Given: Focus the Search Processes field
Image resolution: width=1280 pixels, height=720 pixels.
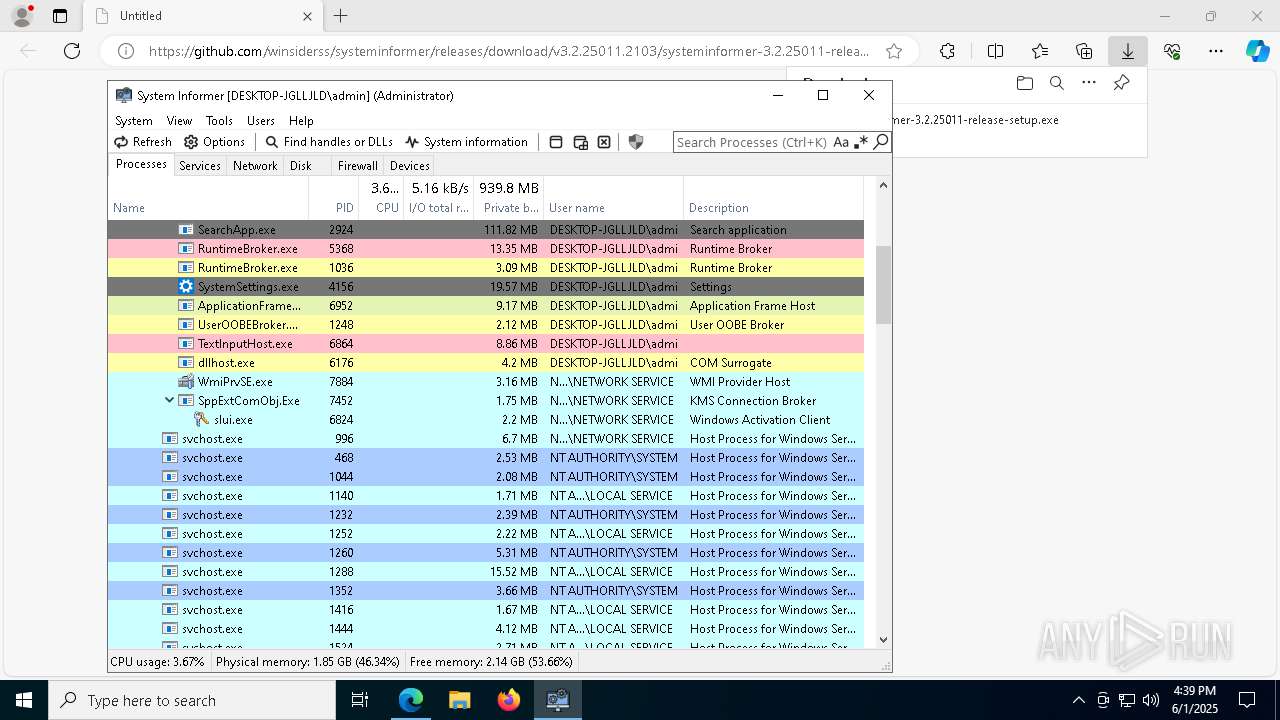Looking at the screenshot, I should [752, 142].
